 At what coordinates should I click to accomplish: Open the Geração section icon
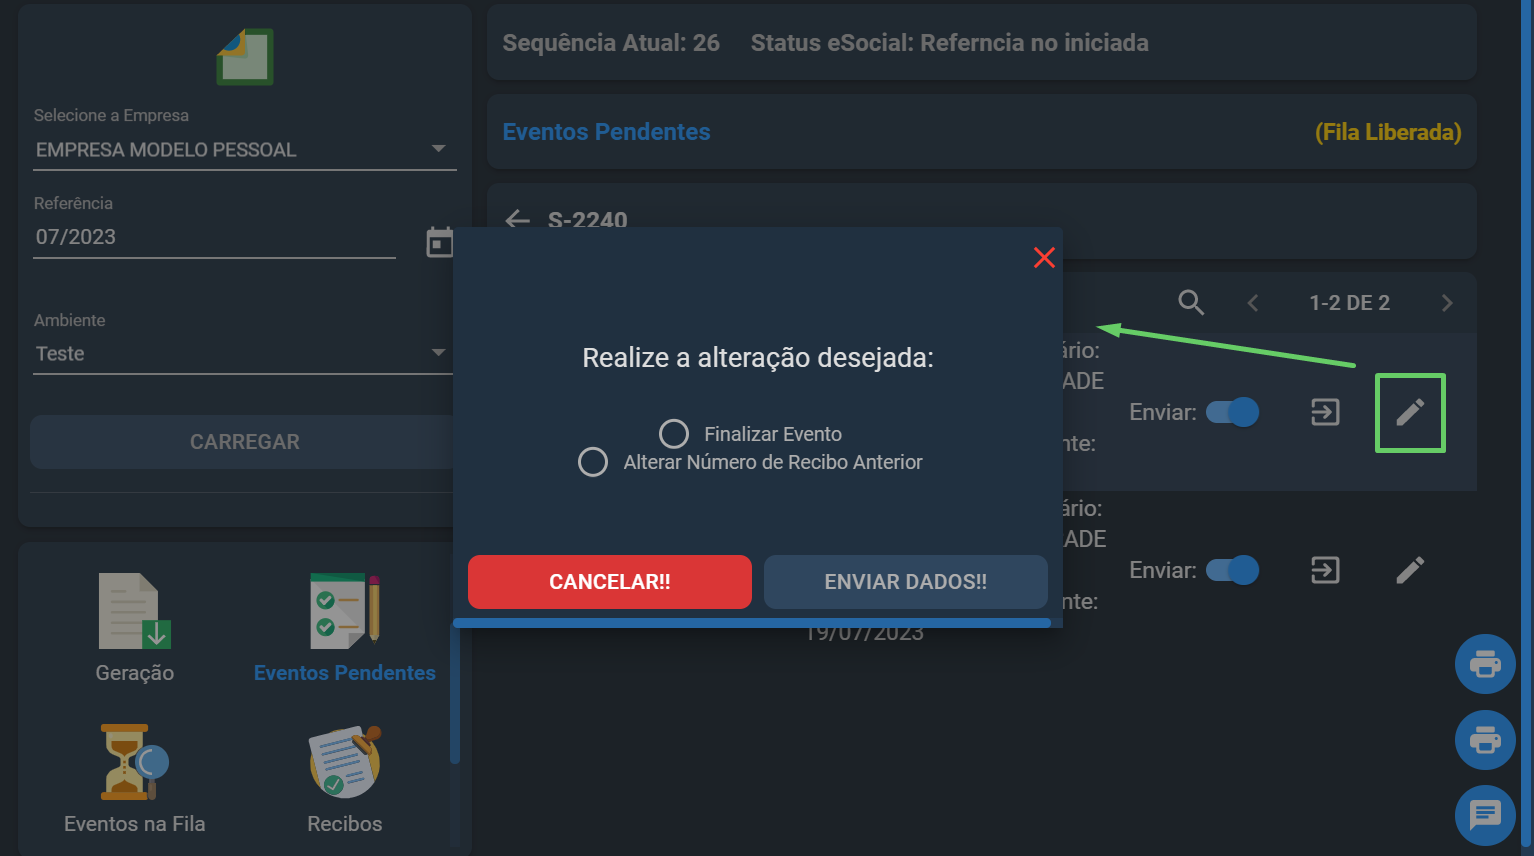[x=135, y=611]
